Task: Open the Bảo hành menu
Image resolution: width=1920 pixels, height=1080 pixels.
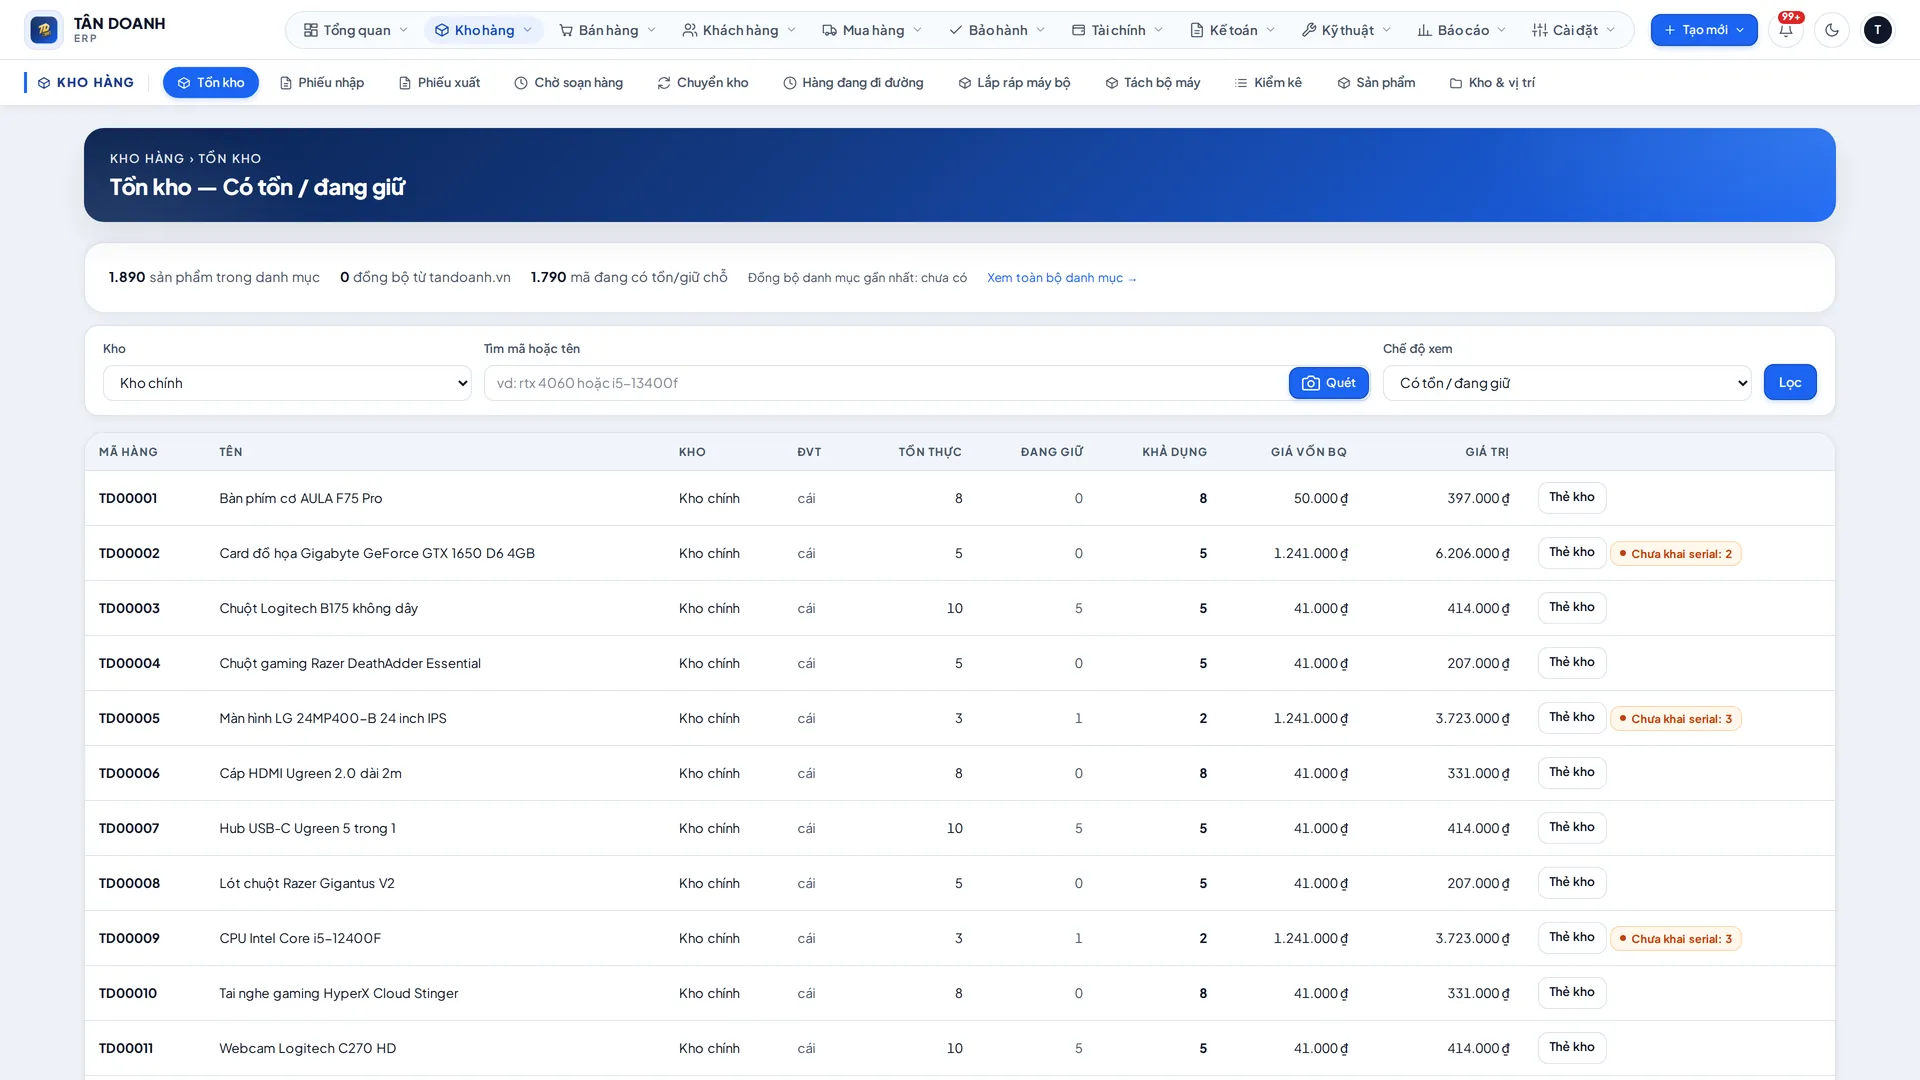Action: click(997, 30)
